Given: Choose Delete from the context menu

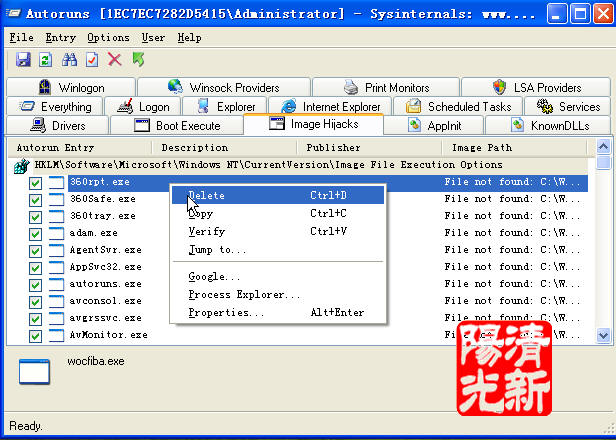Looking at the screenshot, I should point(278,195).
